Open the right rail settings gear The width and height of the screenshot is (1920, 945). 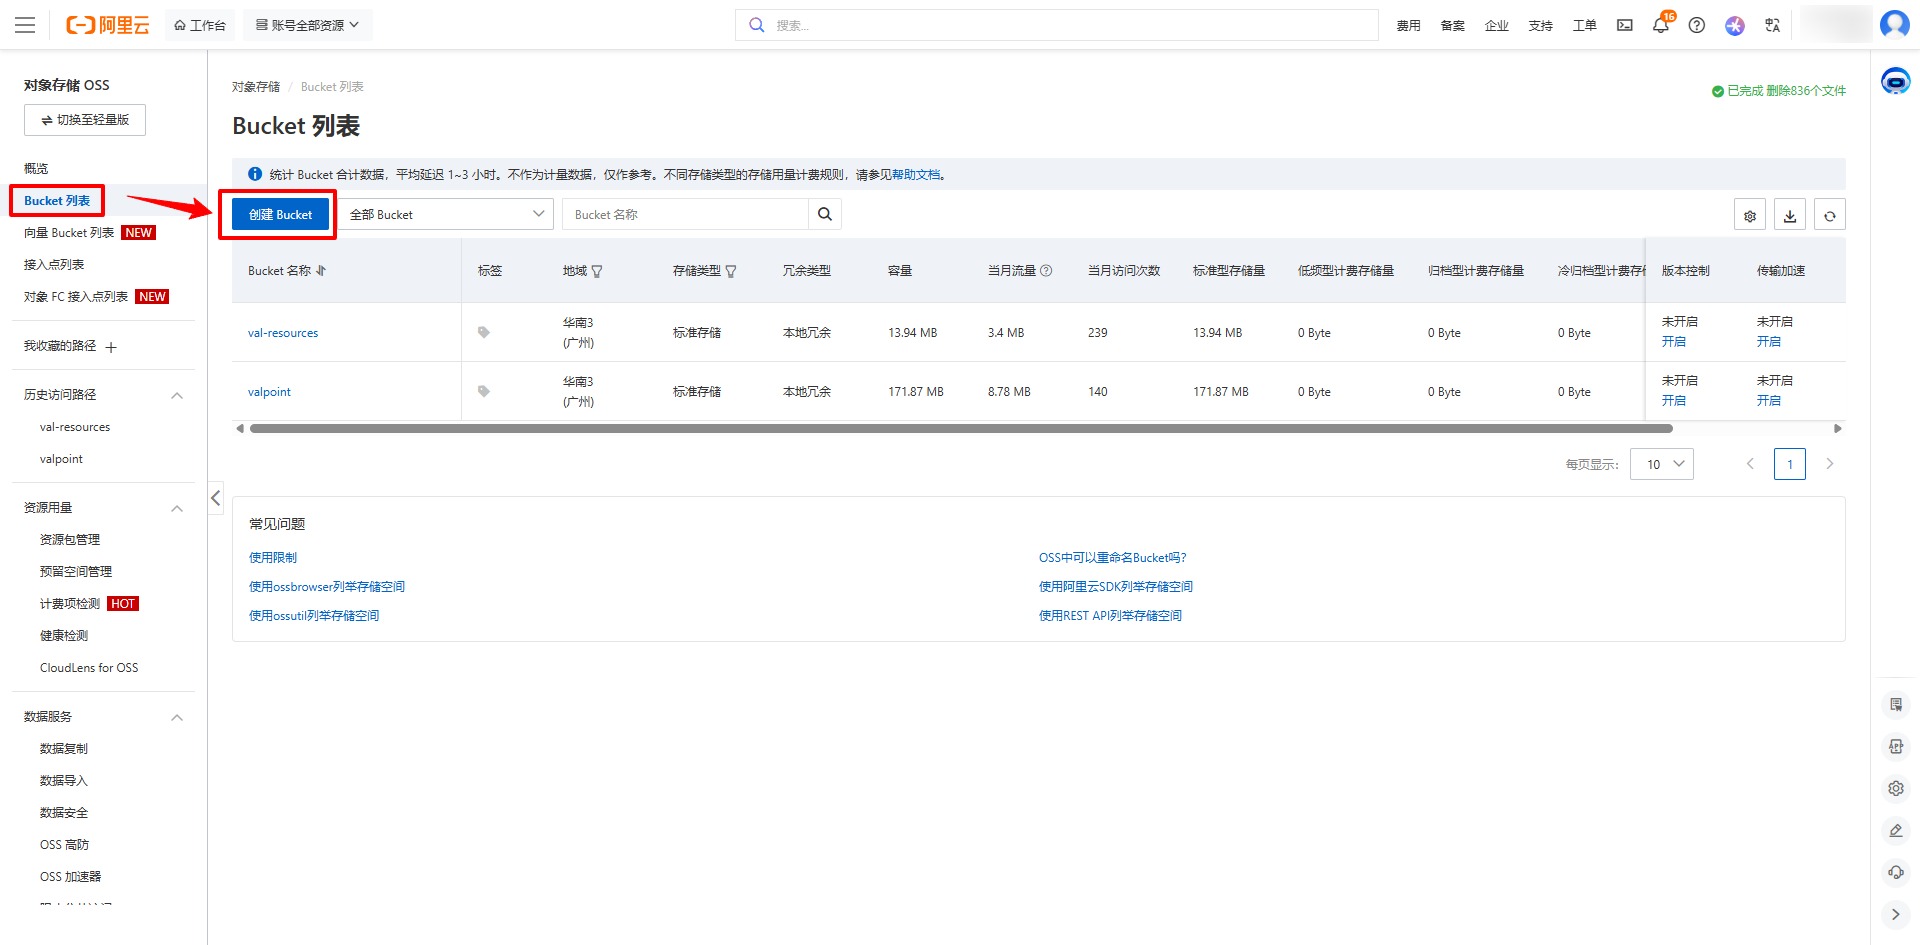1896,789
